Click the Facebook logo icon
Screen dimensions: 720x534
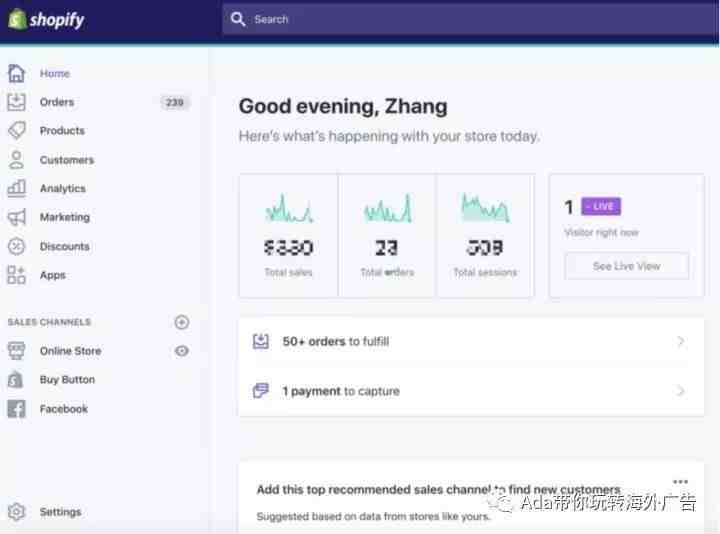(x=17, y=409)
